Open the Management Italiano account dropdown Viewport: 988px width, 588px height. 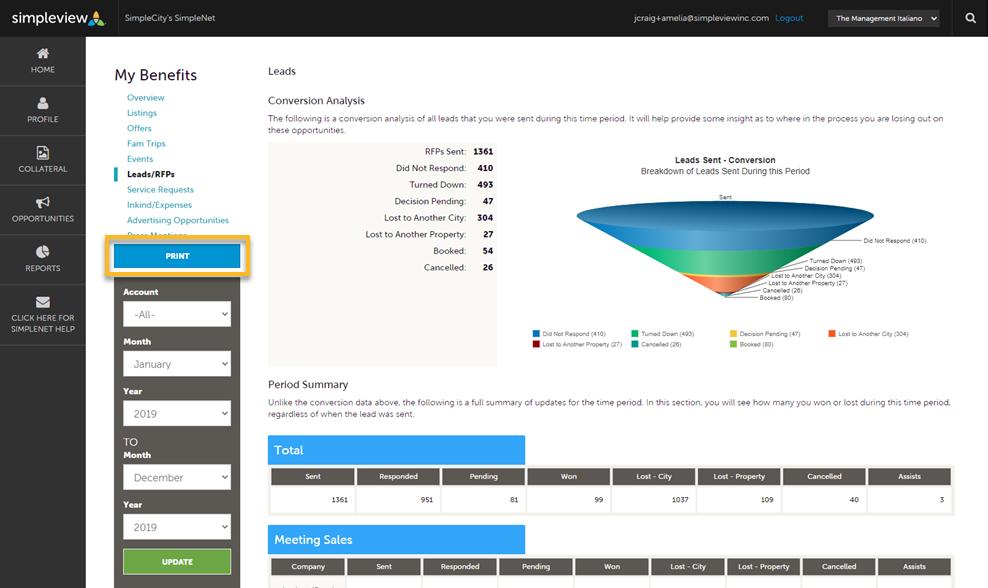tap(883, 18)
